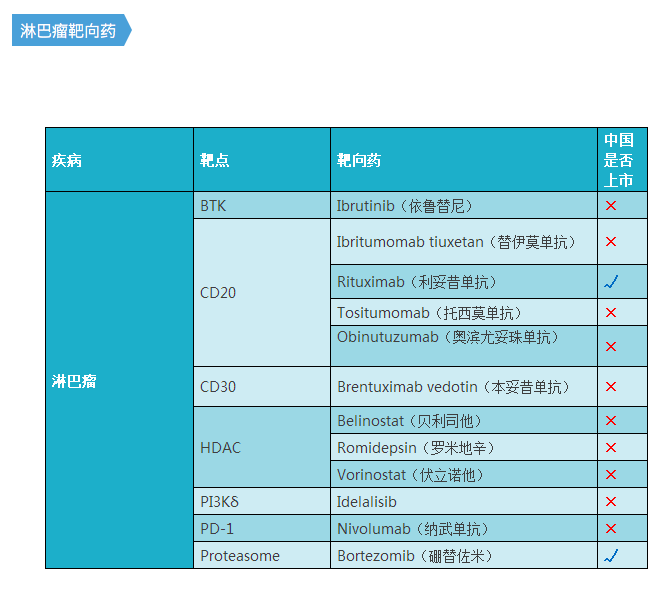Click the red cross in the Ibrutinib row
The image size is (655, 611).
pos(611,205)
